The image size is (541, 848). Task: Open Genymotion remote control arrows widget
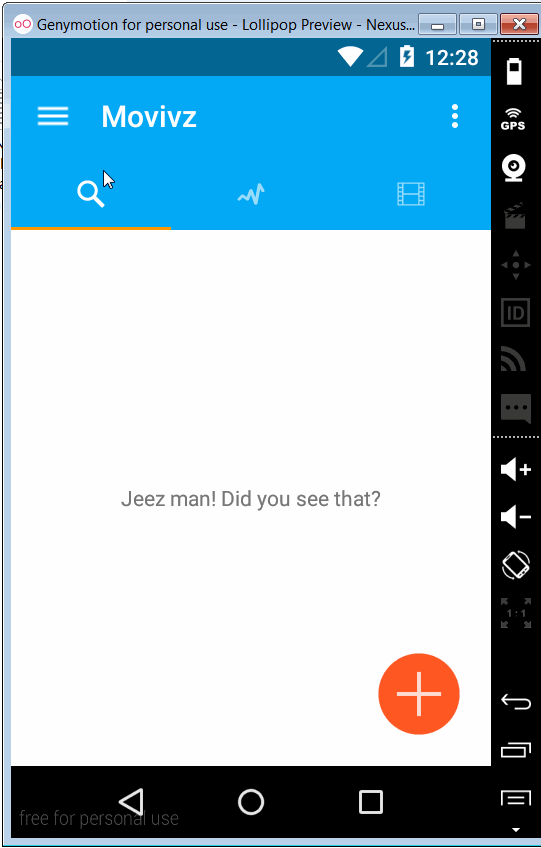point(516,265)
